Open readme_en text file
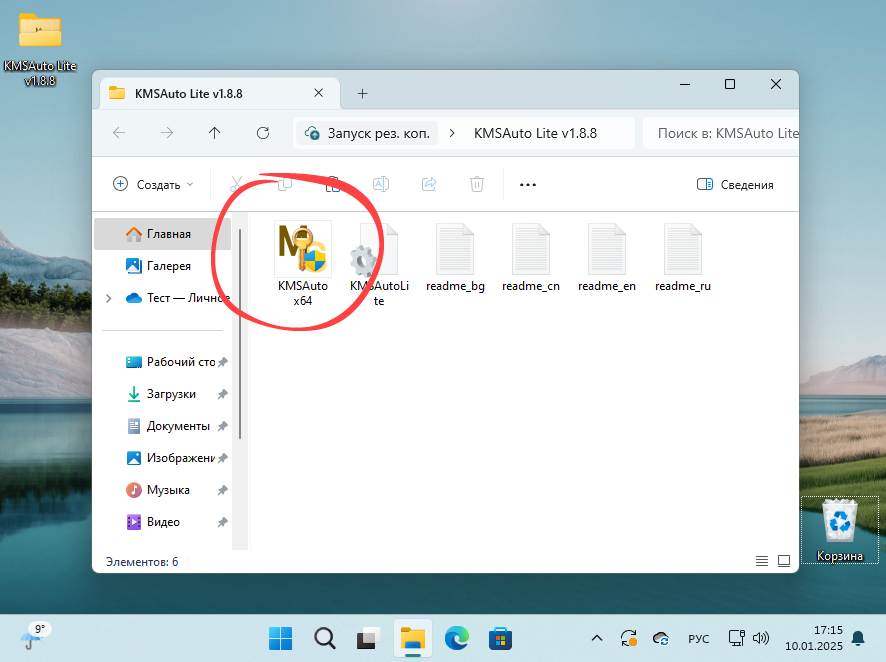Screen dimensions: 886x662 click(x=606, y=248)
